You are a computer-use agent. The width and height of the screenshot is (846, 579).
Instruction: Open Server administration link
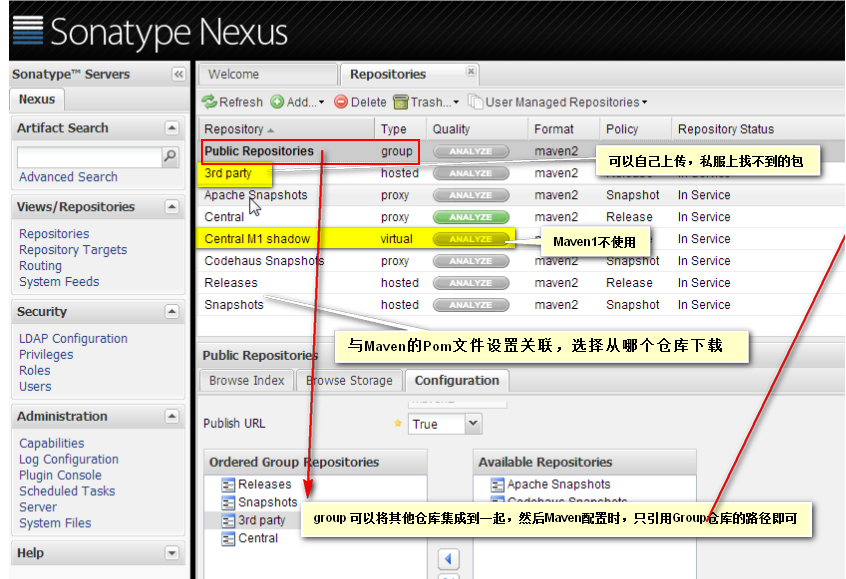pos(38,507)
